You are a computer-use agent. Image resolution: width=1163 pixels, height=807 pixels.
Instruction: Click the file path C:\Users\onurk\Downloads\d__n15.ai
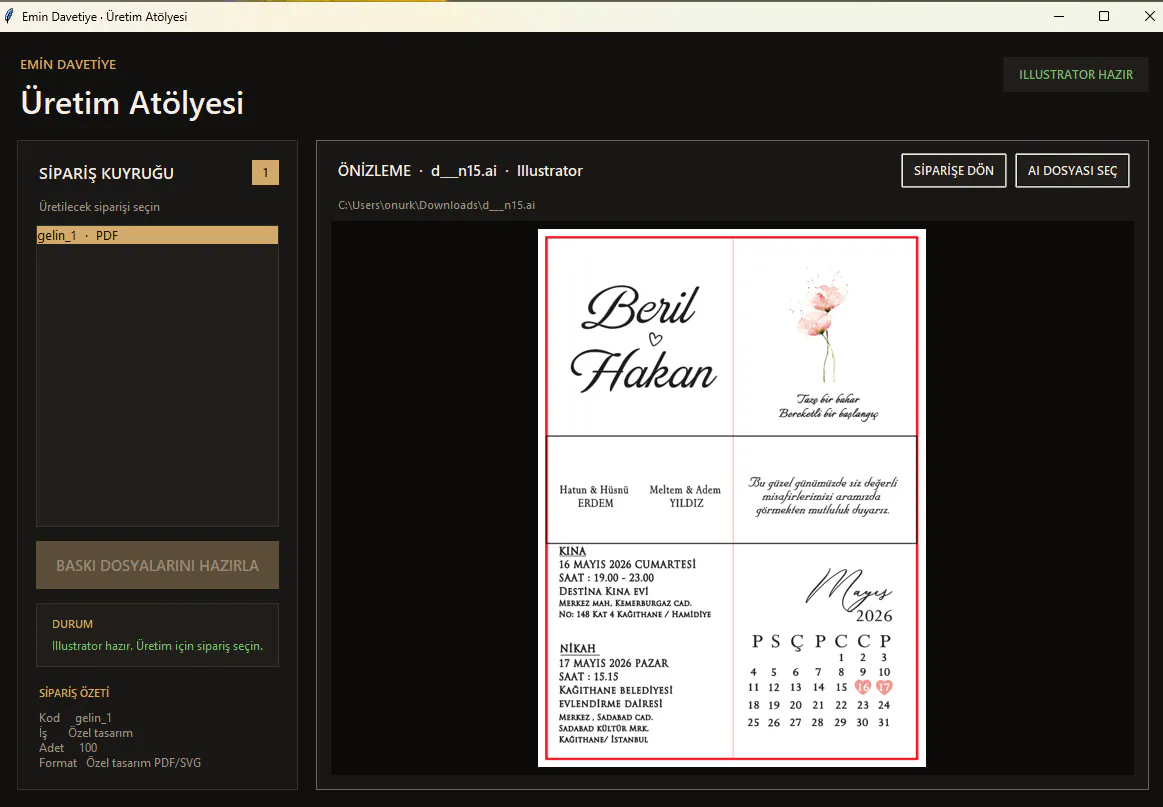coord(436,205)
